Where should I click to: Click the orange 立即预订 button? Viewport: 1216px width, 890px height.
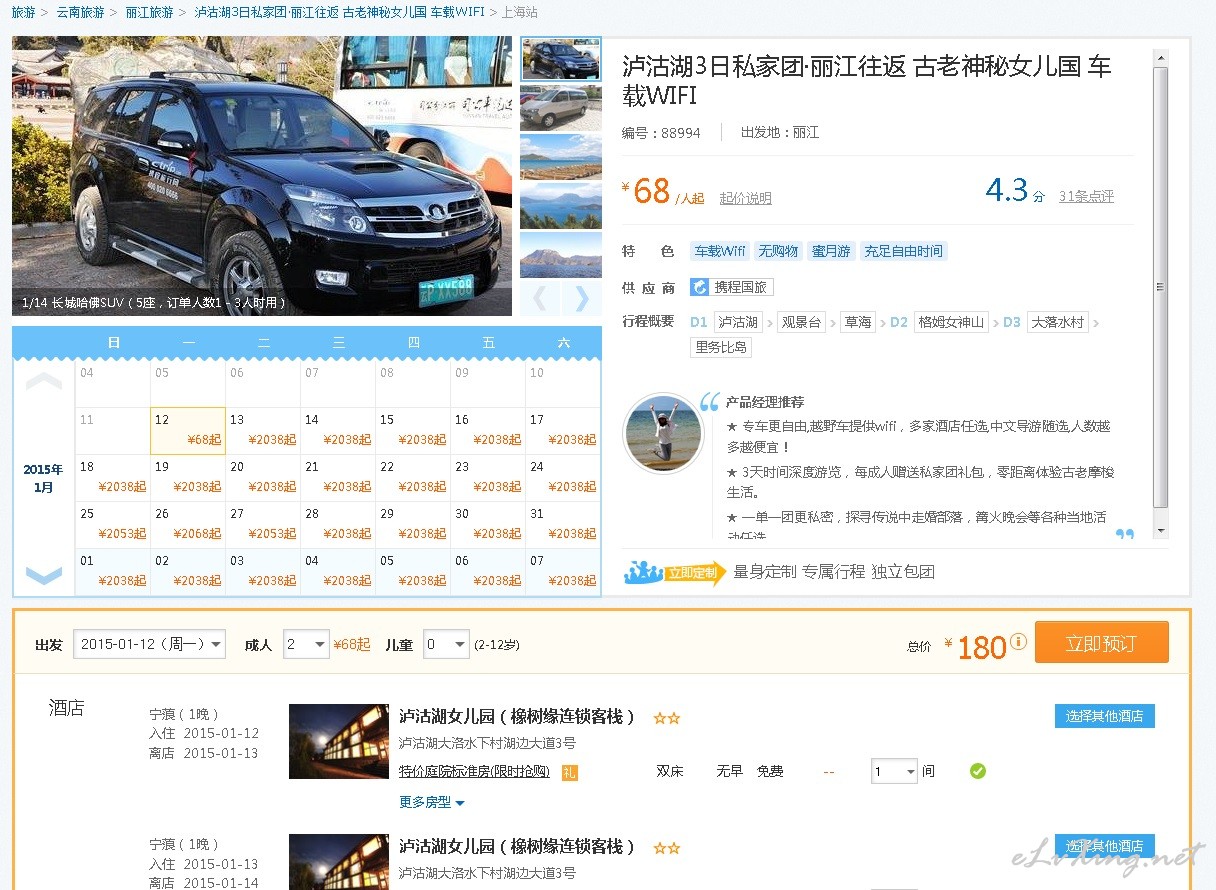point(1101,643)
